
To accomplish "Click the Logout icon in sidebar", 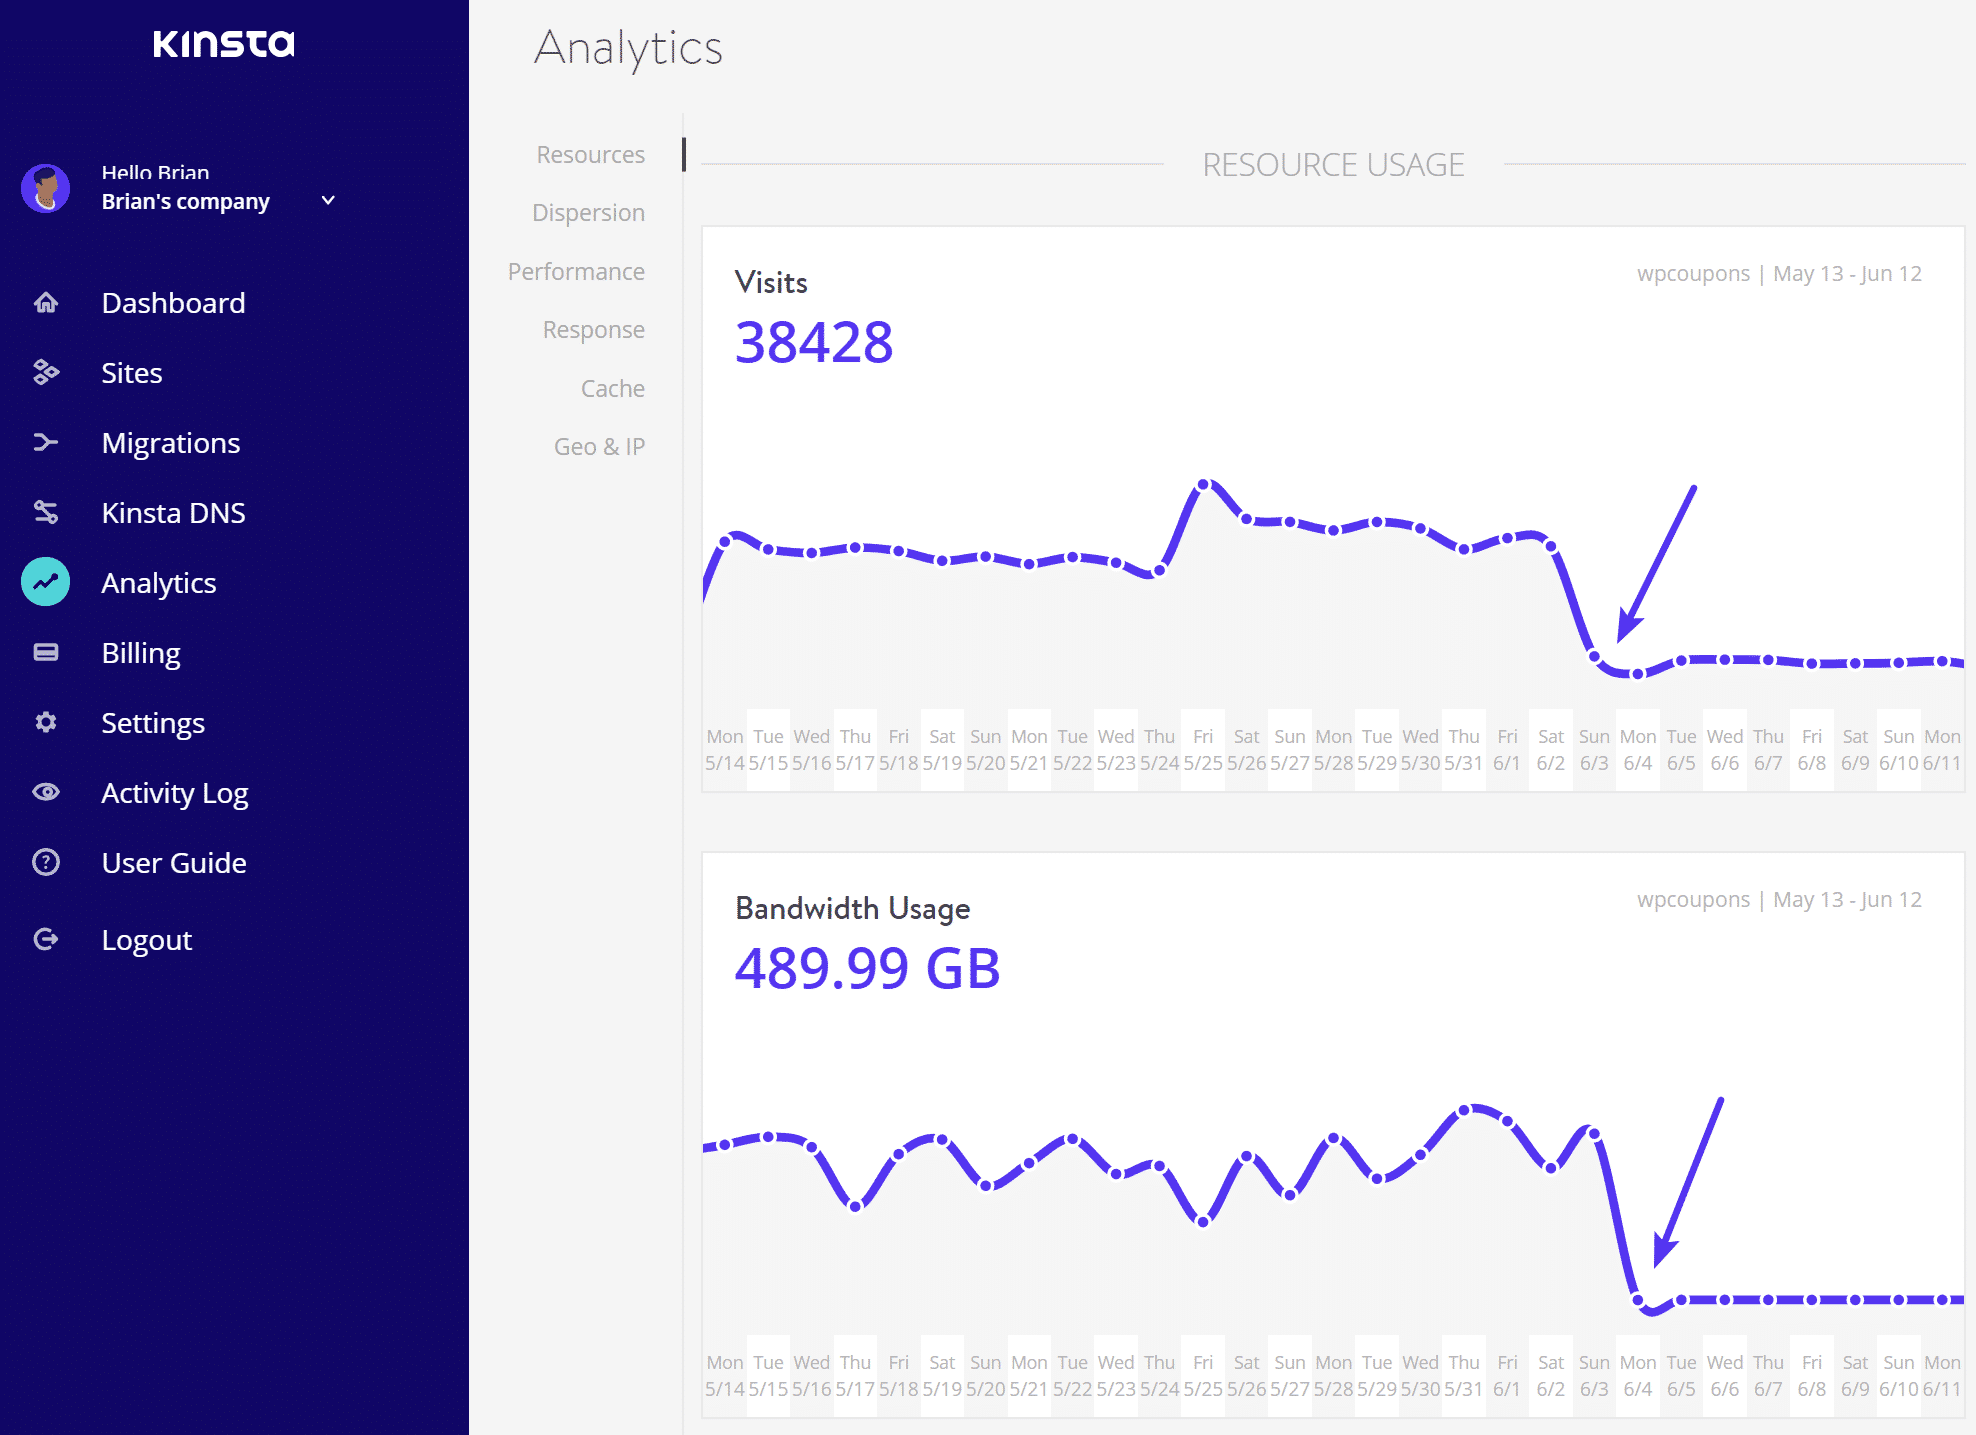I will click(x=44, y=936).
